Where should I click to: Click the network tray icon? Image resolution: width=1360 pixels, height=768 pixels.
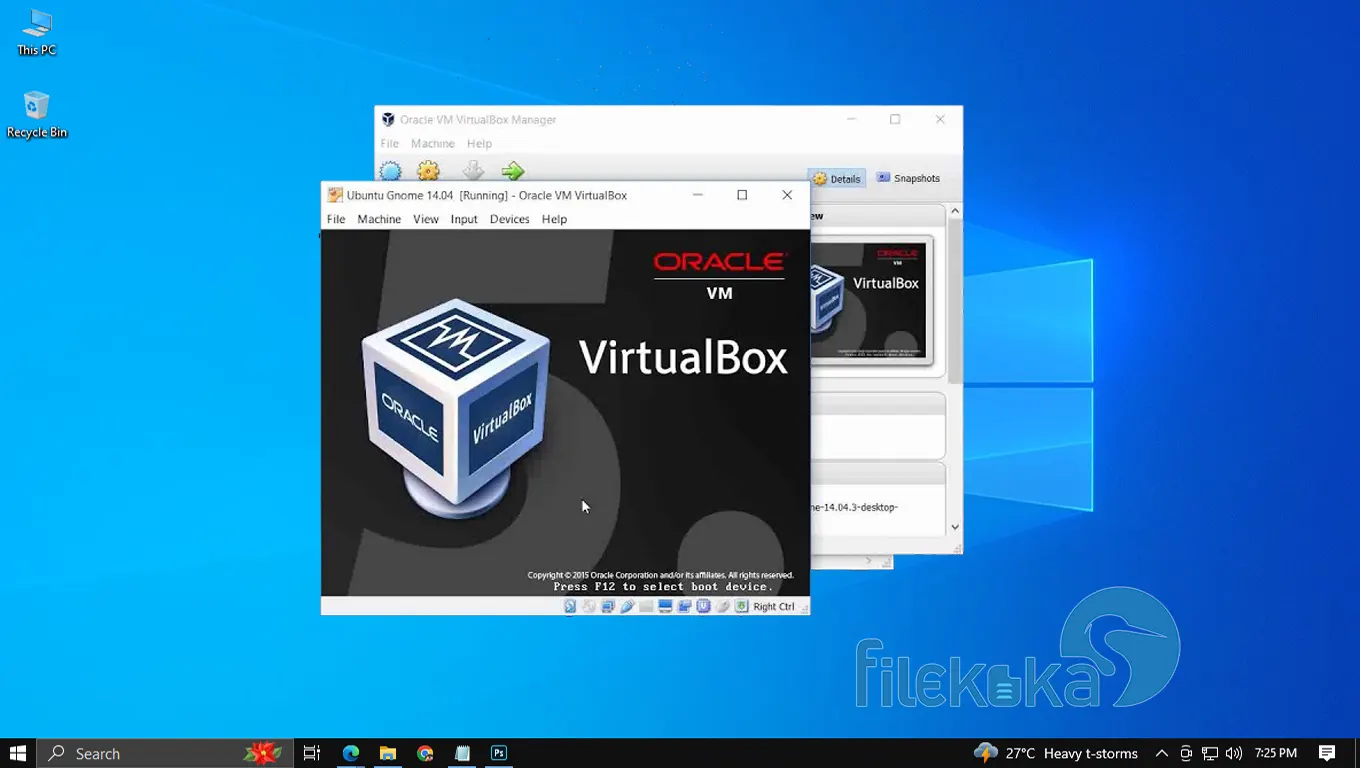1210,753
